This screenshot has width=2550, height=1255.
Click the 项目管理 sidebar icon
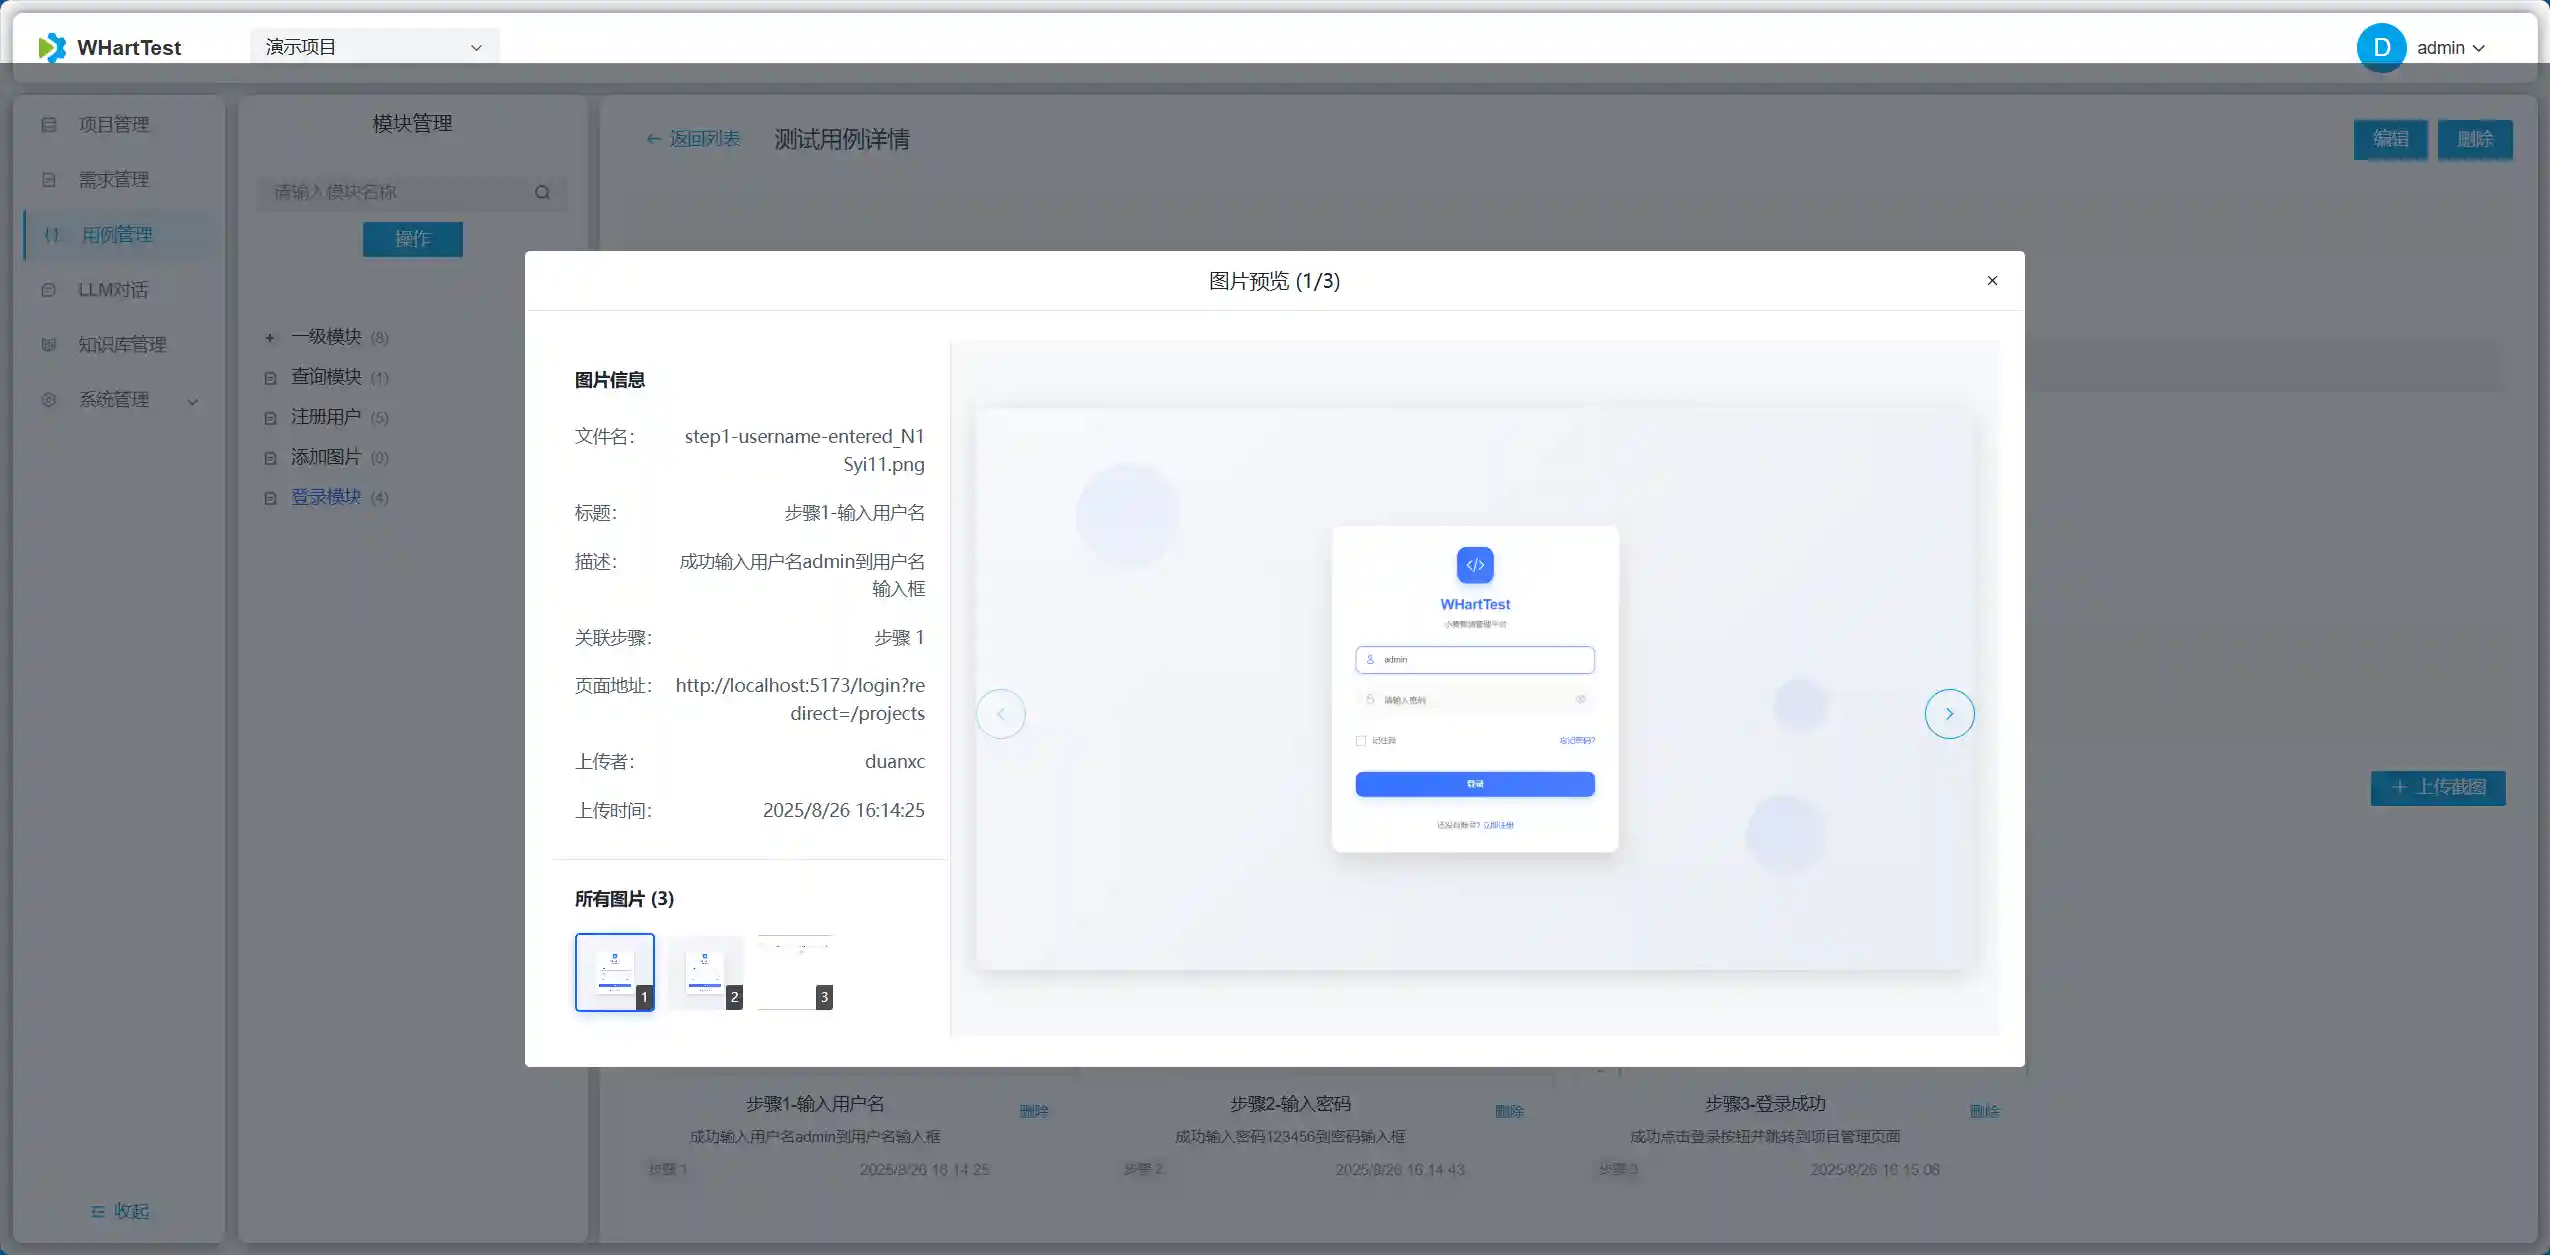click(49, 125)
